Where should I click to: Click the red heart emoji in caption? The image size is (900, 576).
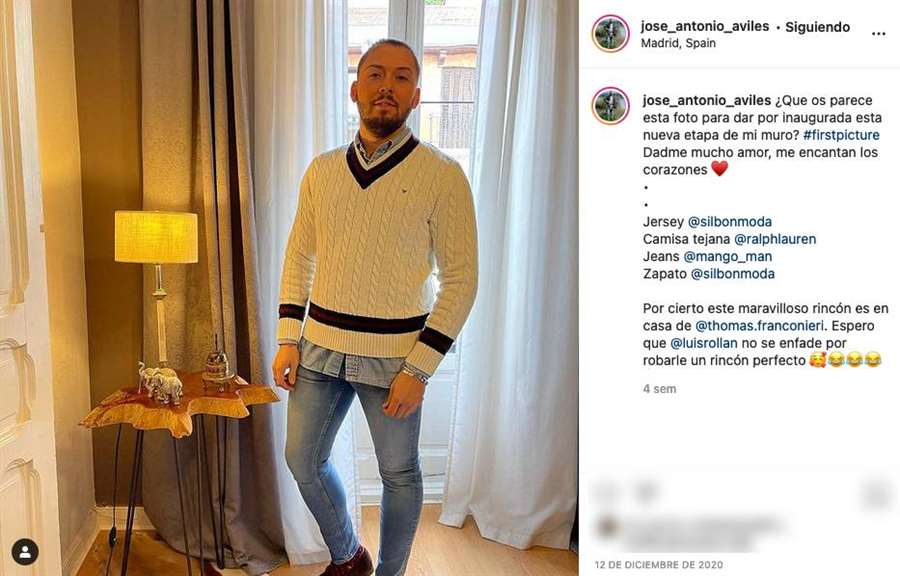pyautogui.click(x=719, y=169)
